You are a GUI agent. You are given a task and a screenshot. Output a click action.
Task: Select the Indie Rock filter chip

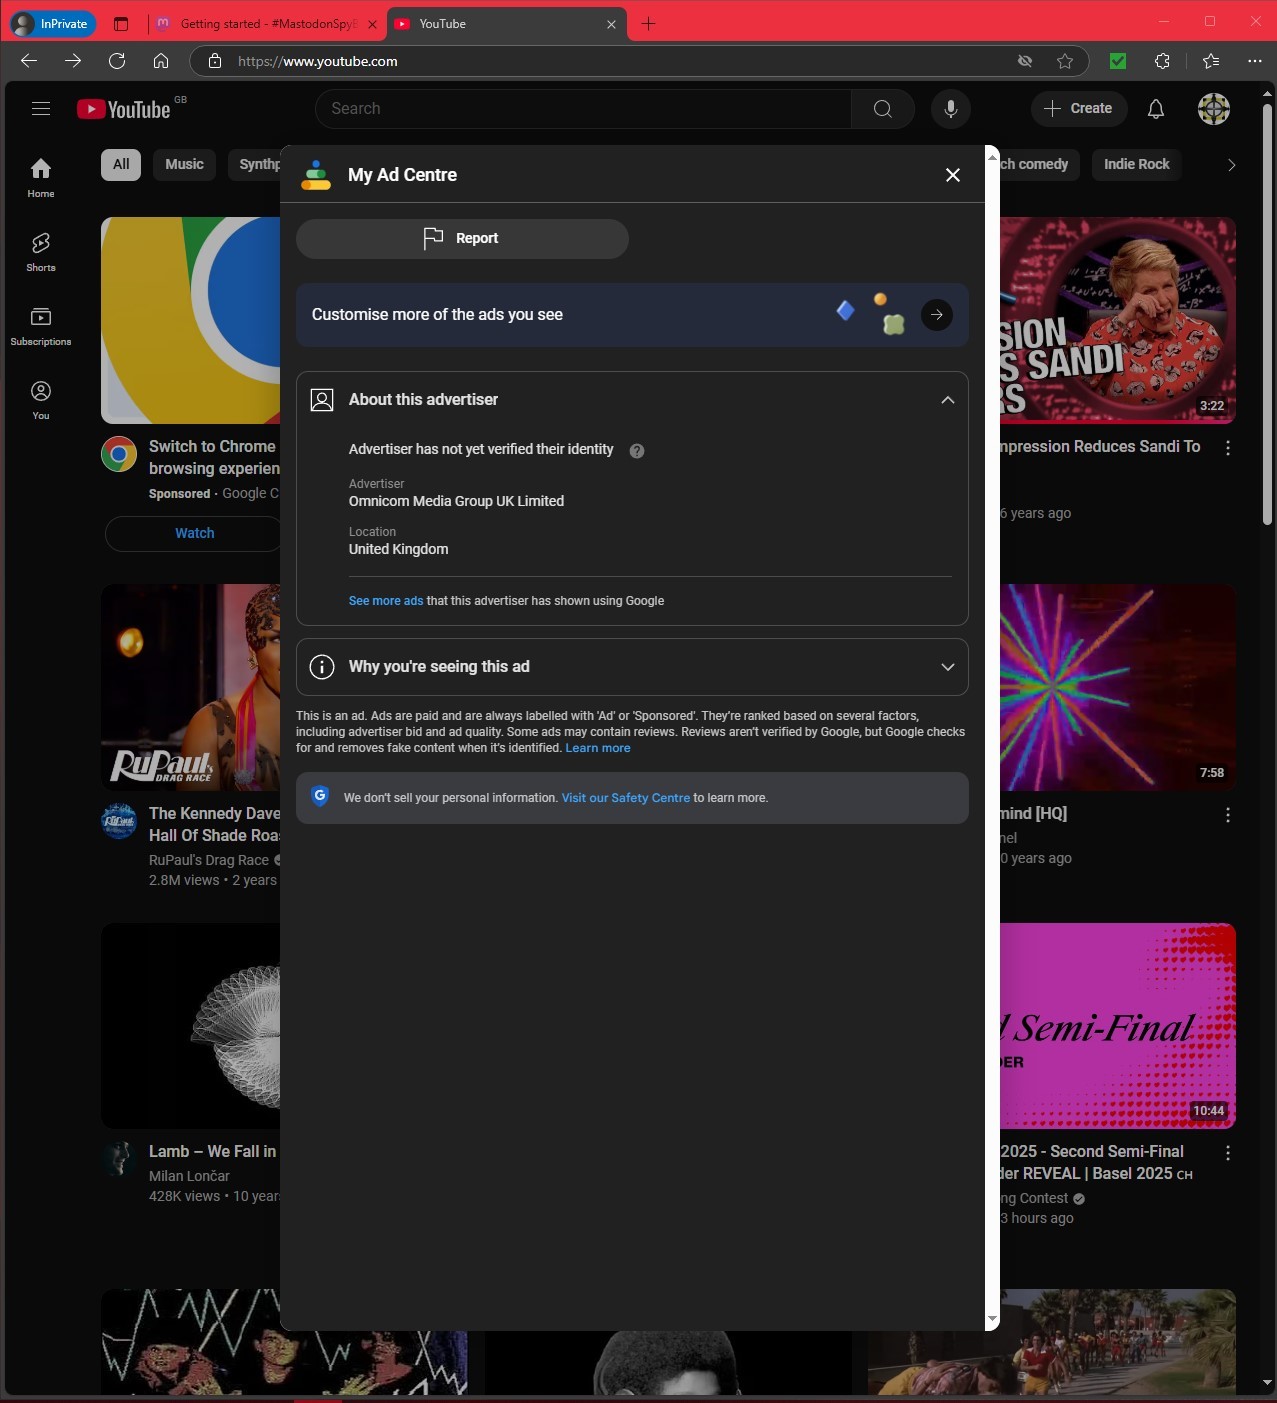[x=1137, y=165]
